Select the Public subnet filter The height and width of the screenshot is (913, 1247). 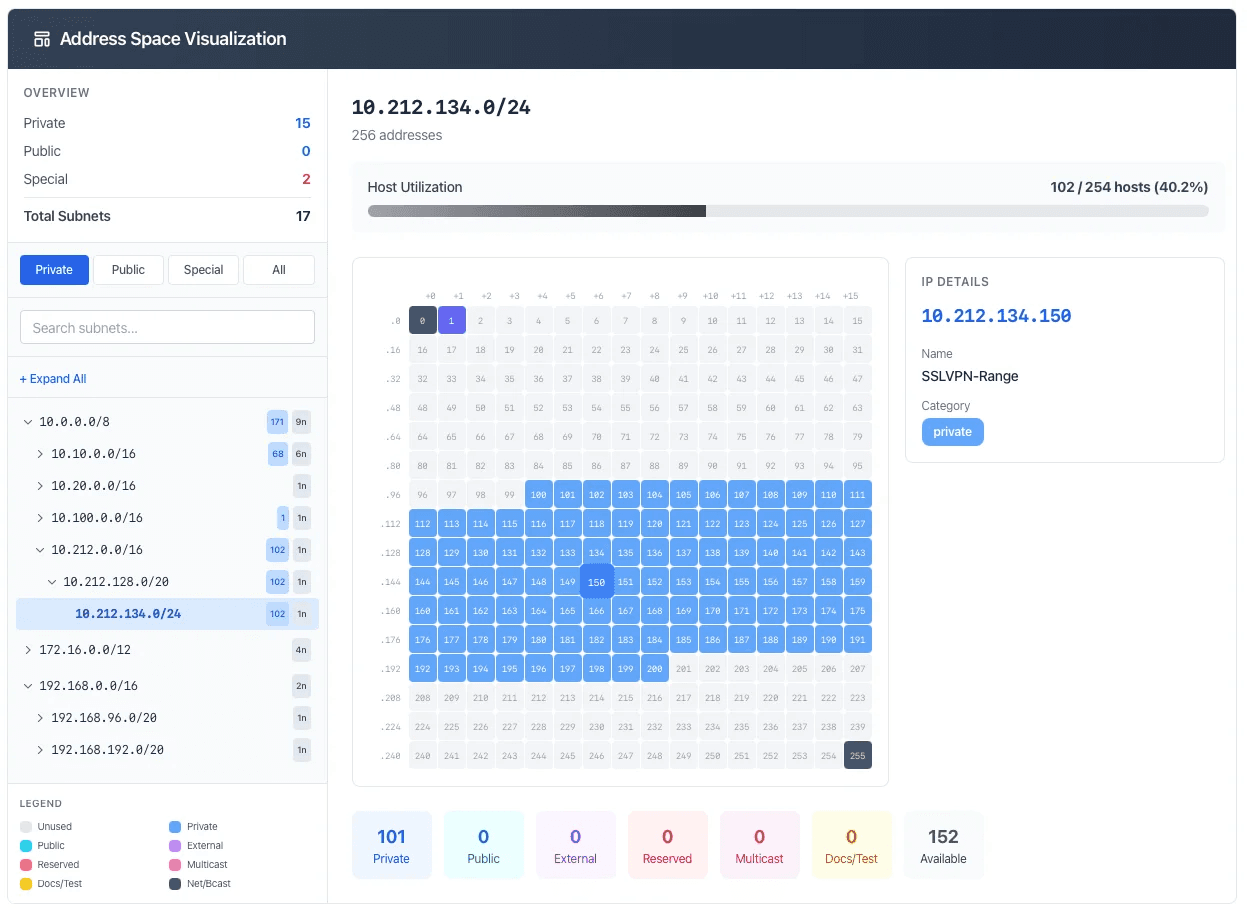tap(128, 269)
